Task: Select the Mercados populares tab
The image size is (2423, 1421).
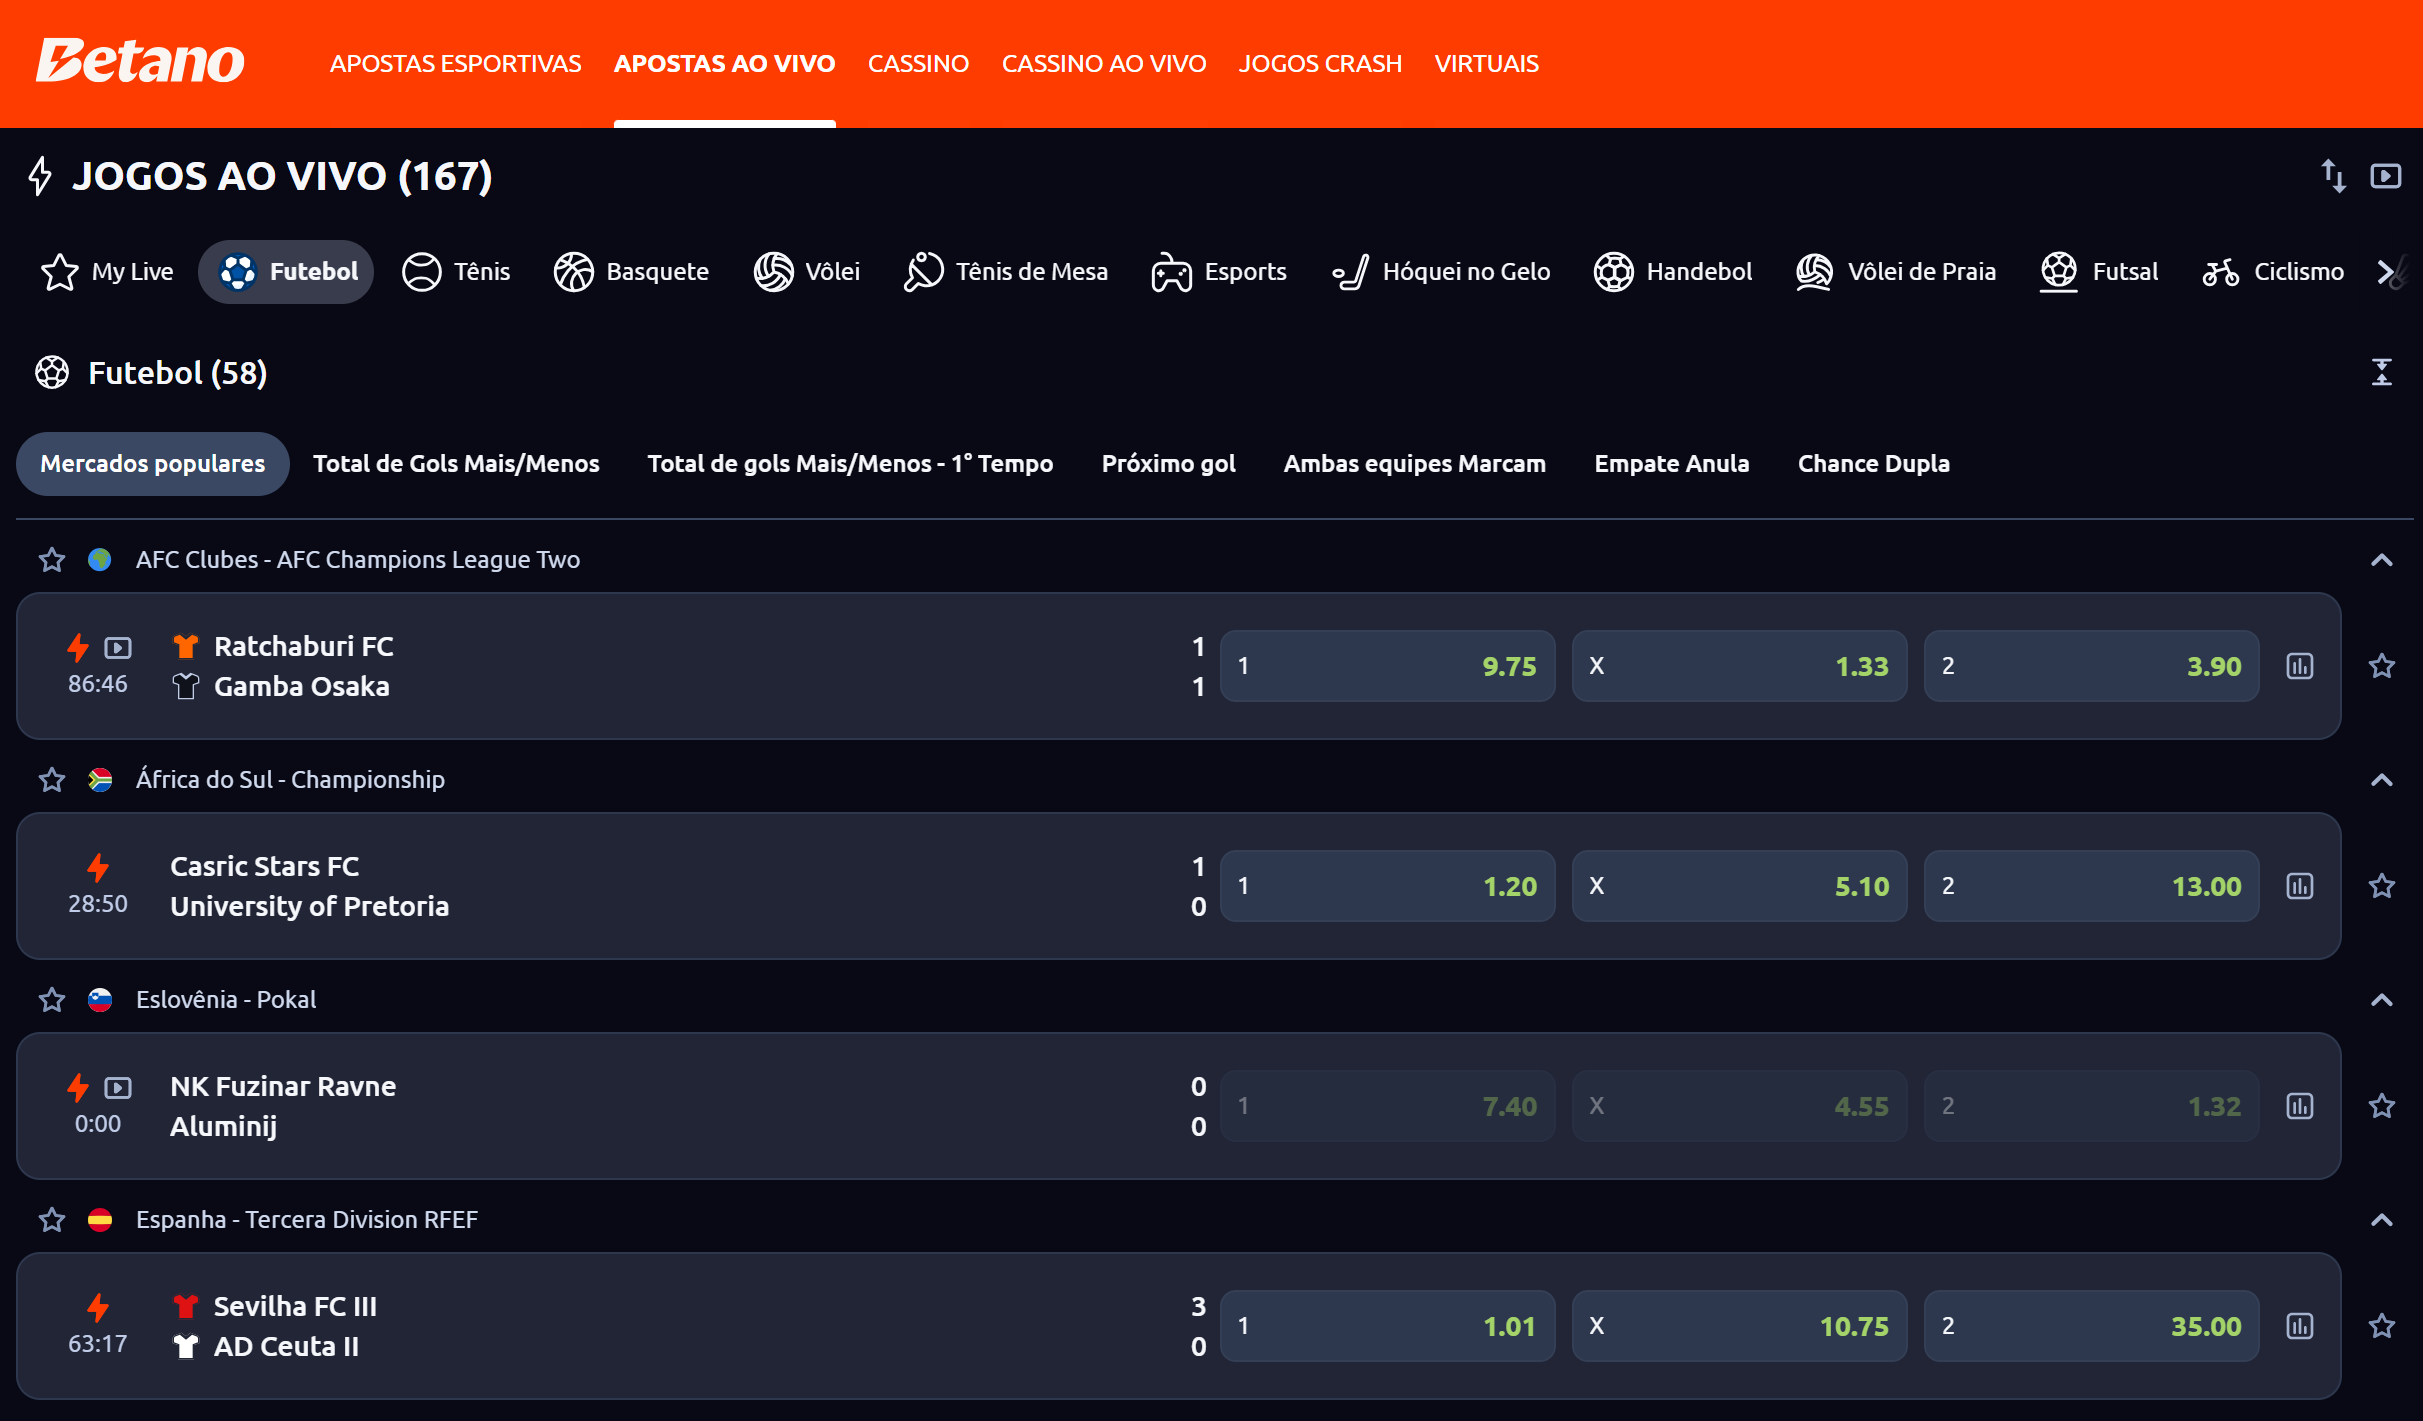Action: (x=153, y=464)
